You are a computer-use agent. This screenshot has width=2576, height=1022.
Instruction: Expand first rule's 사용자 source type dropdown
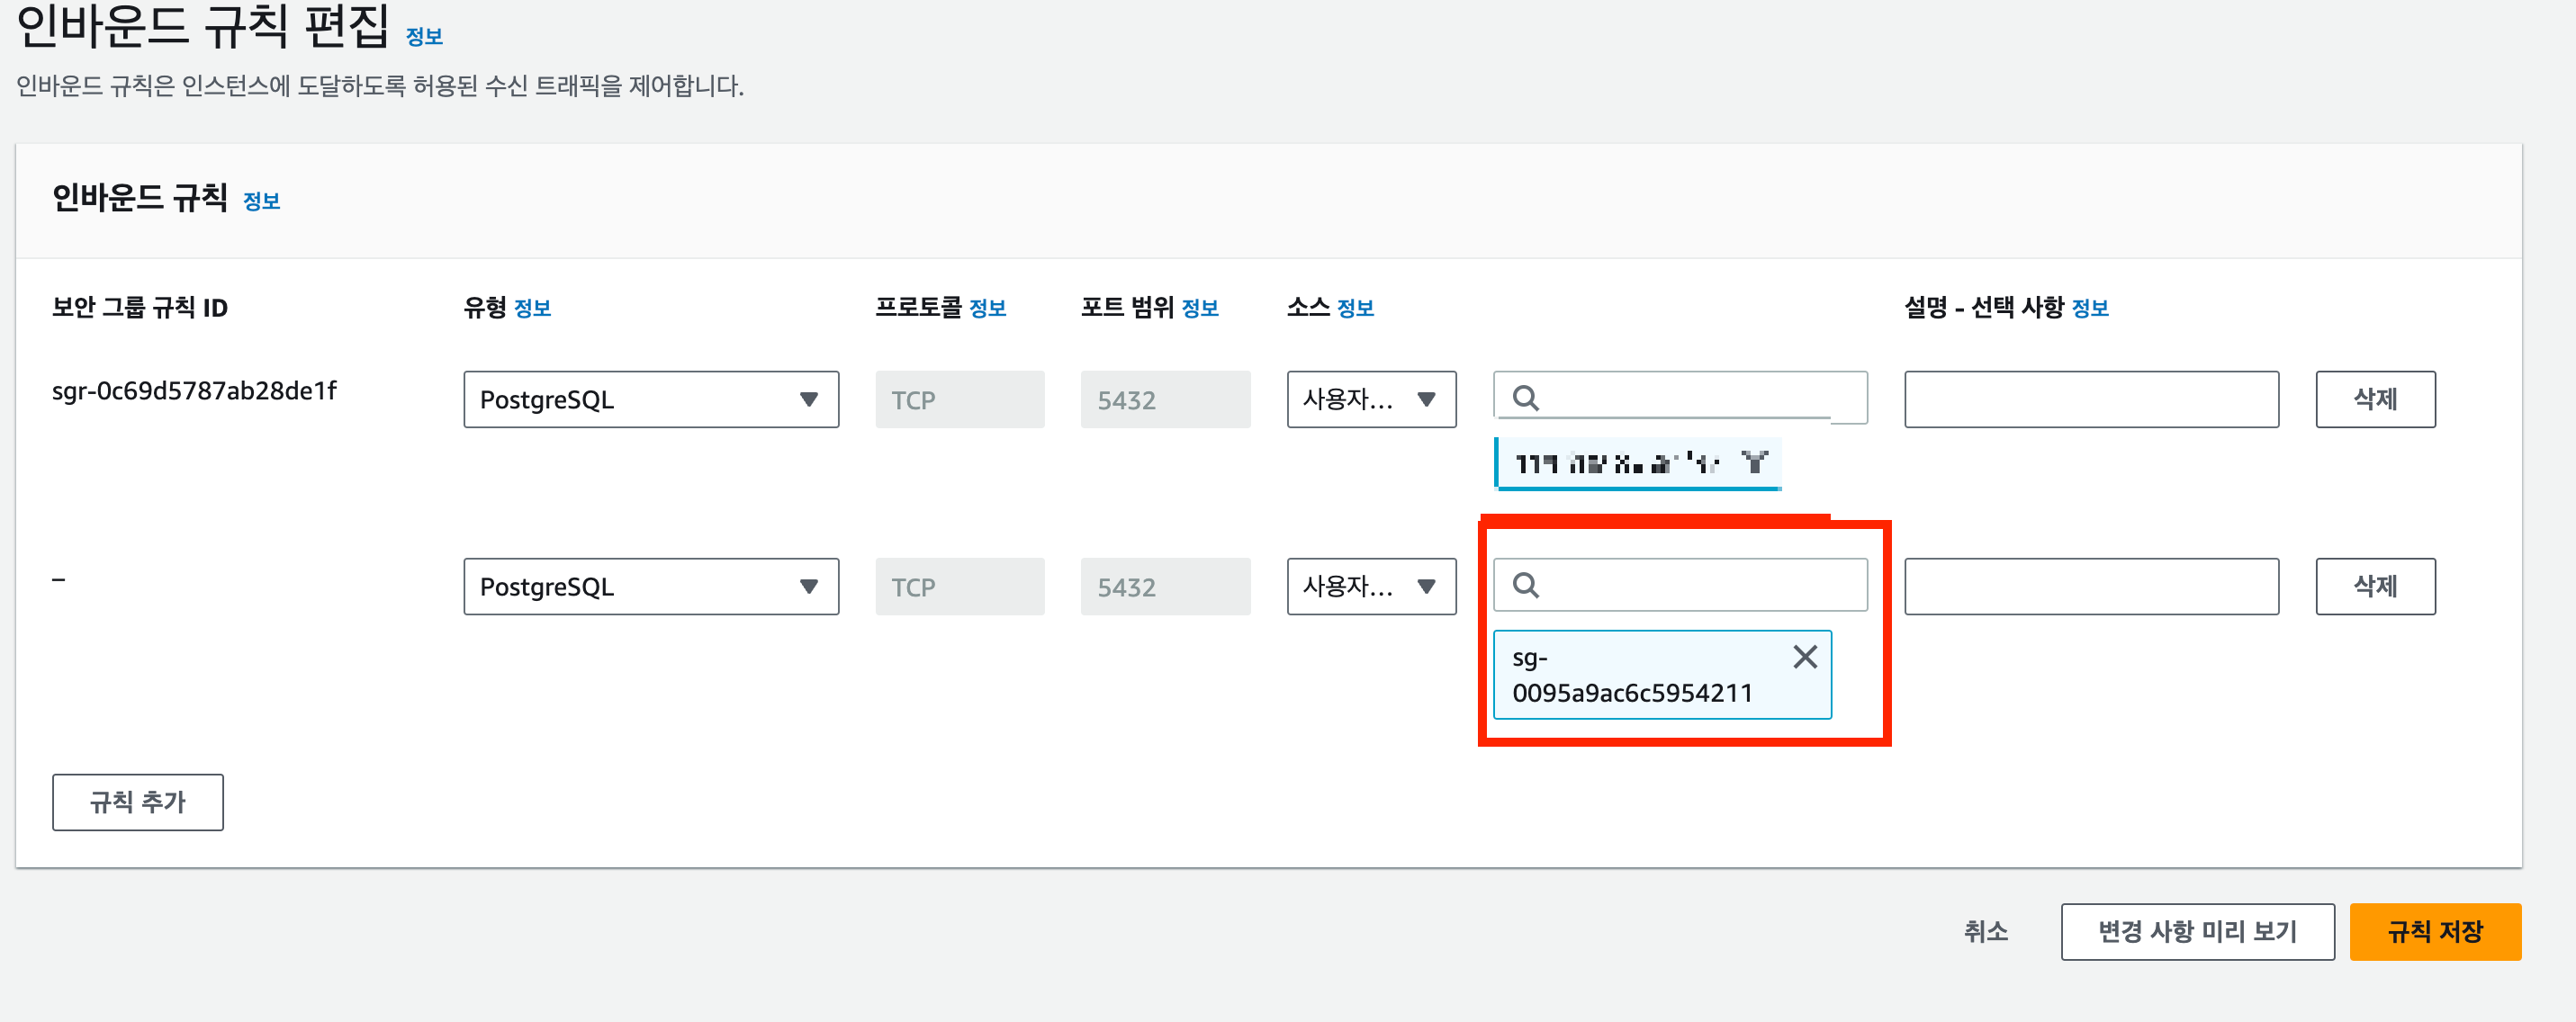1370,399
